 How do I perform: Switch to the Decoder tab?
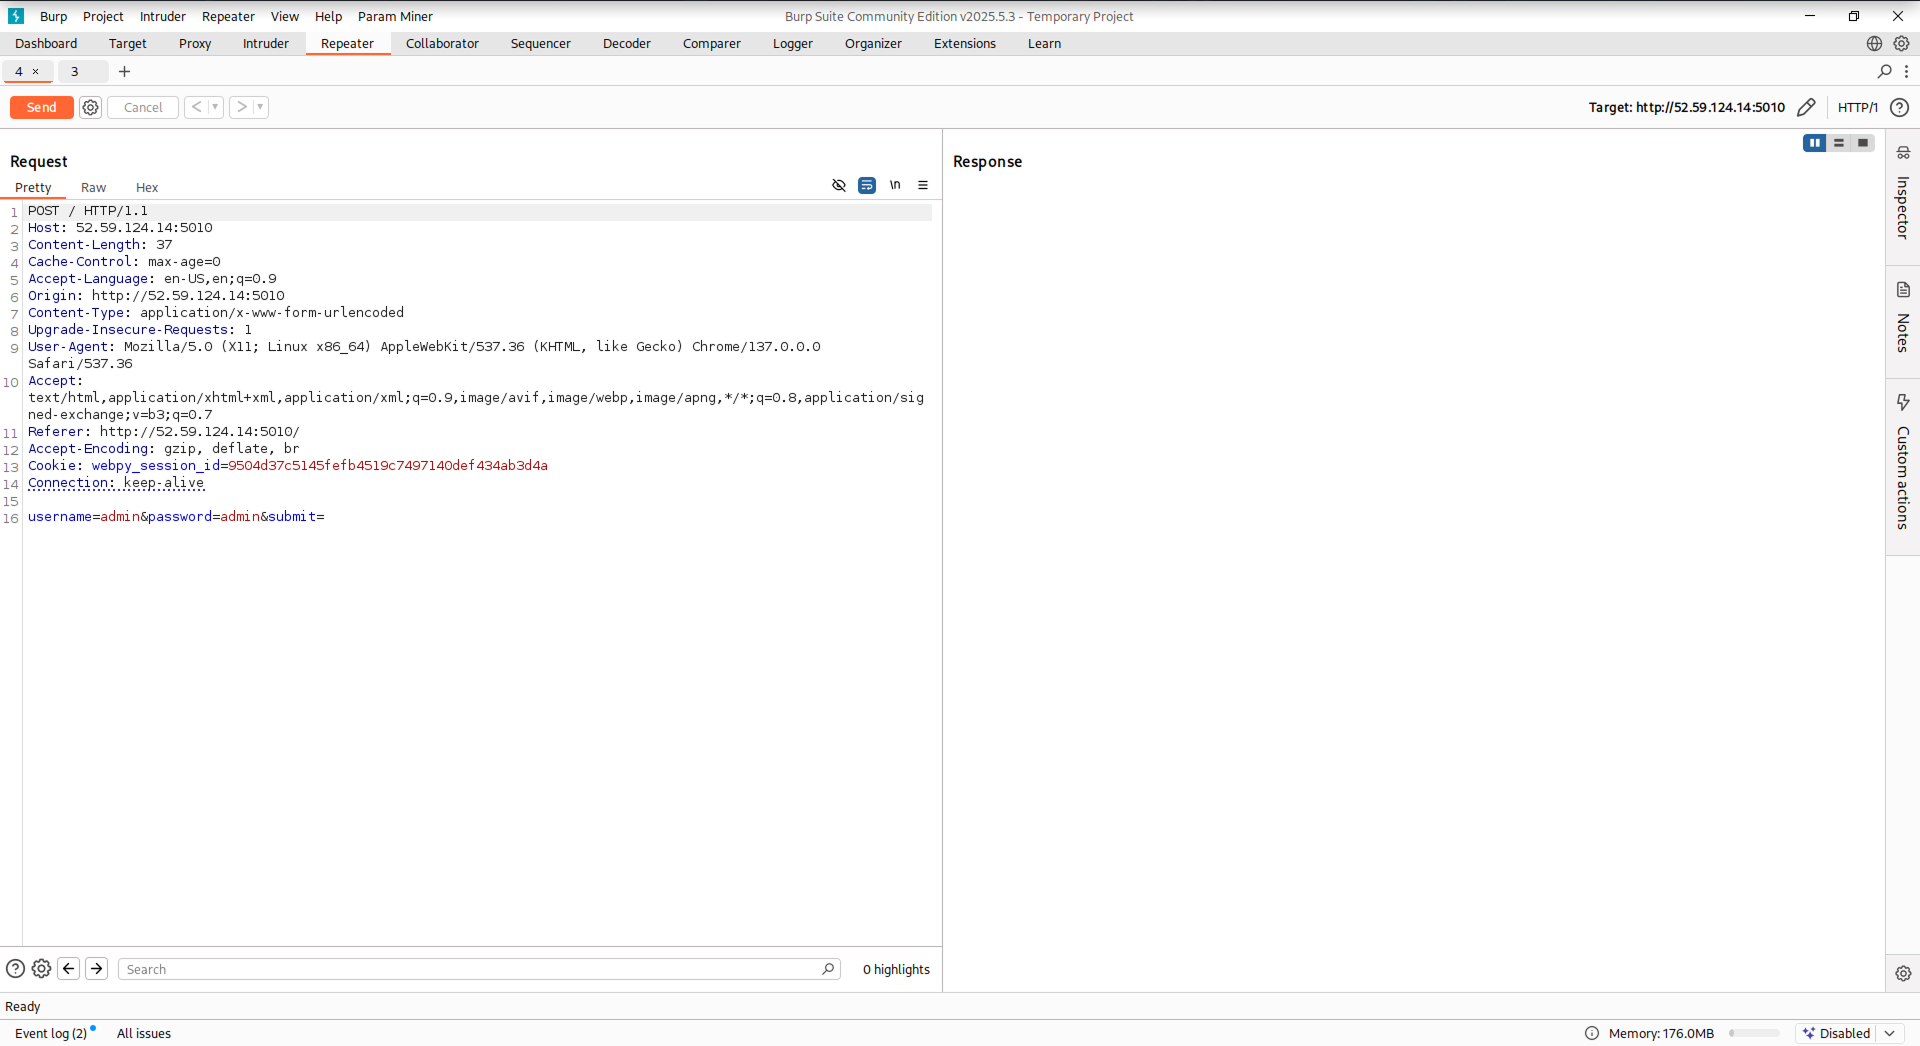[627, 43]
